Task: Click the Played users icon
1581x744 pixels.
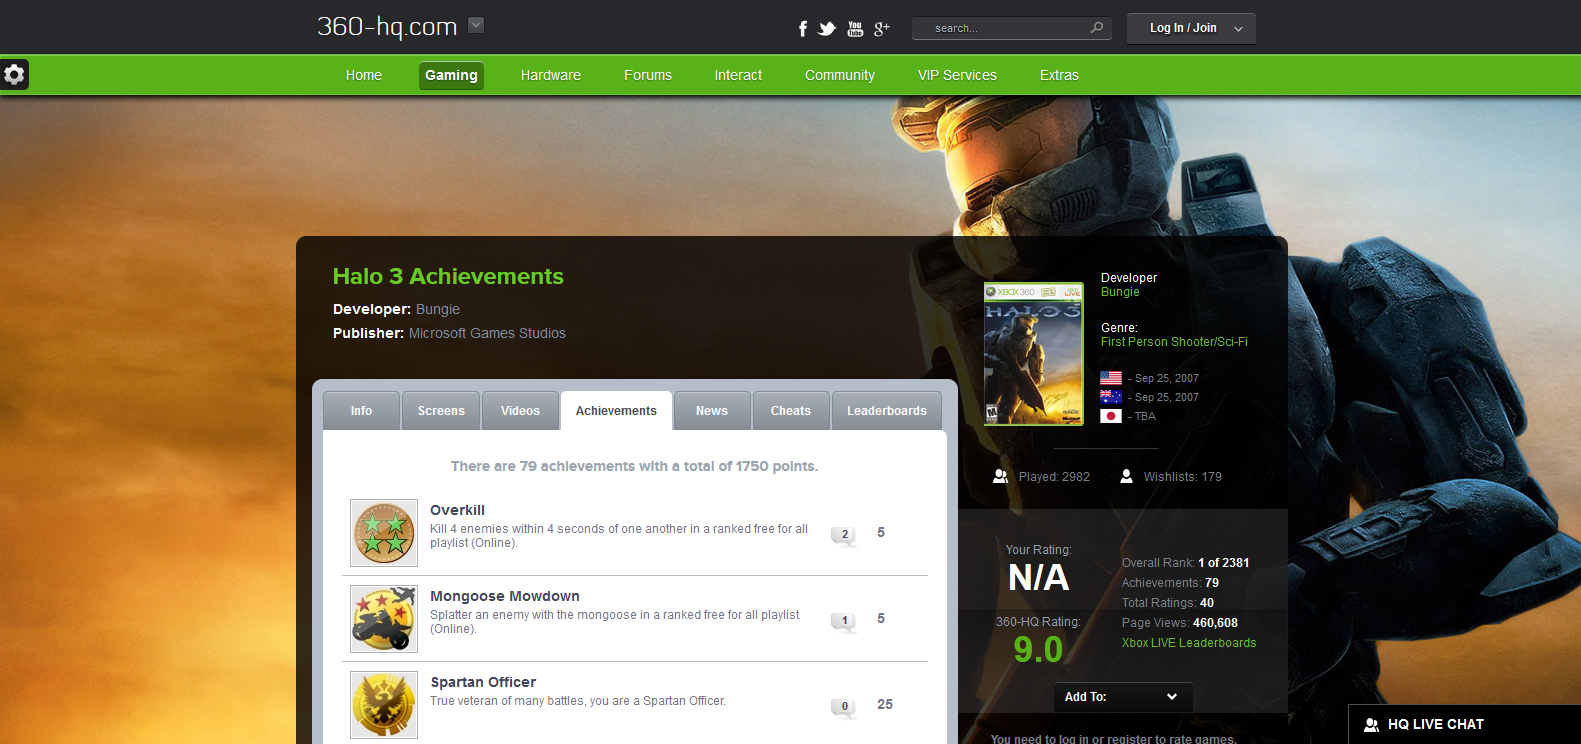Action: tap(1000, 476)
